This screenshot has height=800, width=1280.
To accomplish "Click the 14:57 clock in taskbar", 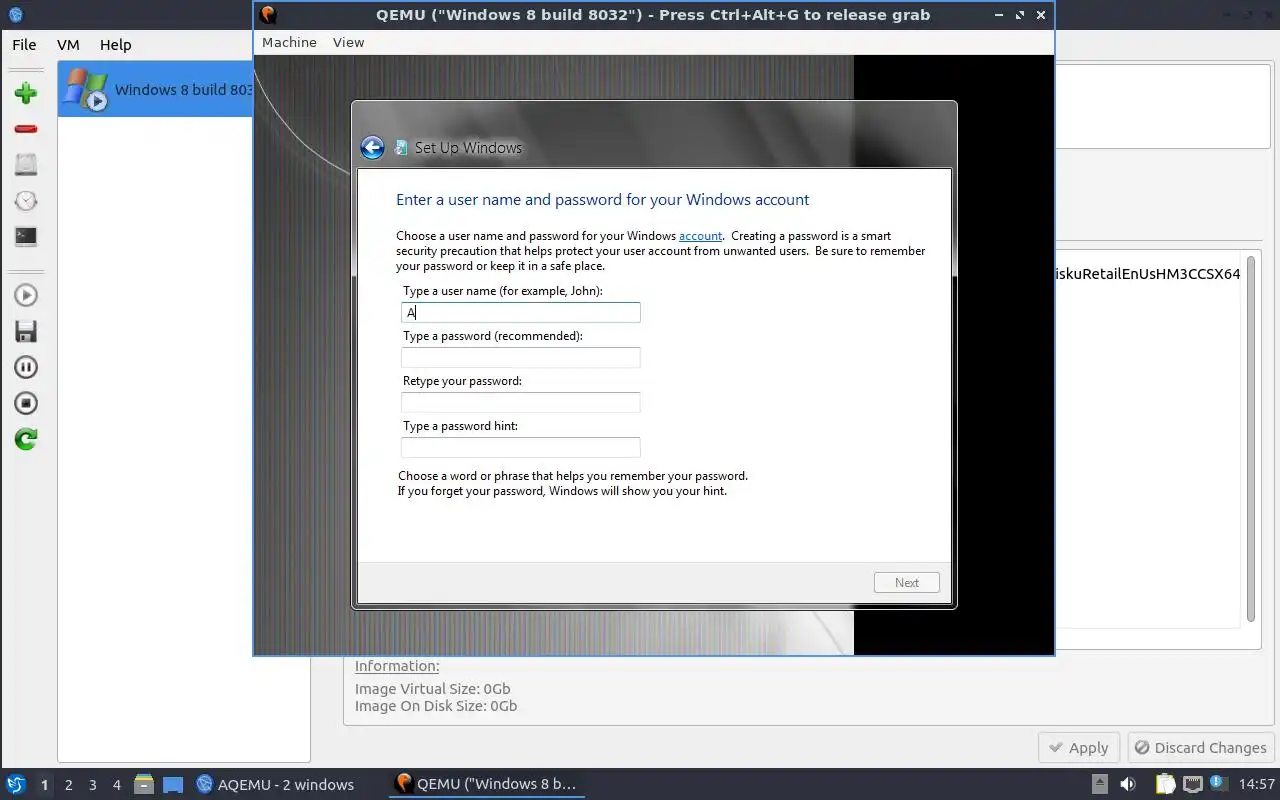I will [1256, 784].
